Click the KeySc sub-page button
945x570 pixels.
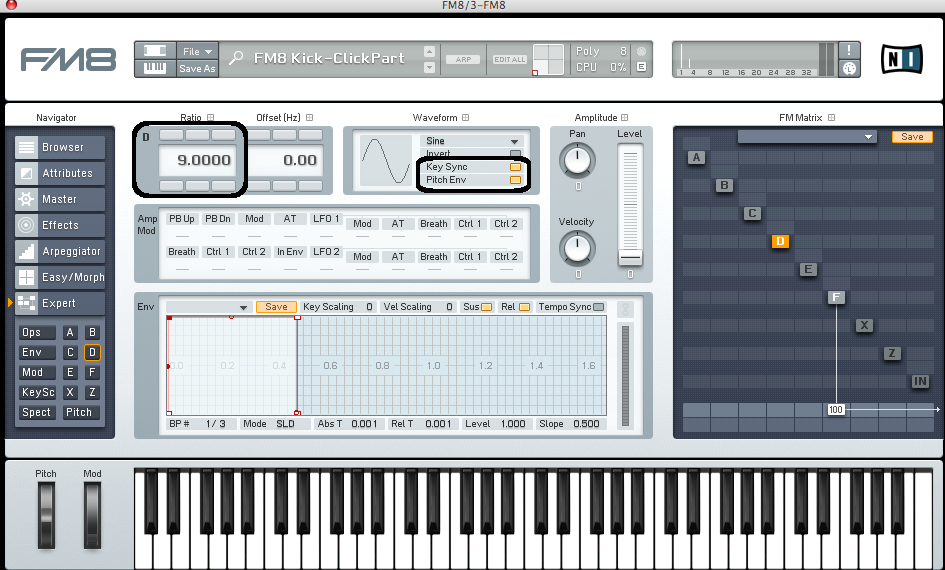(37, 392)
